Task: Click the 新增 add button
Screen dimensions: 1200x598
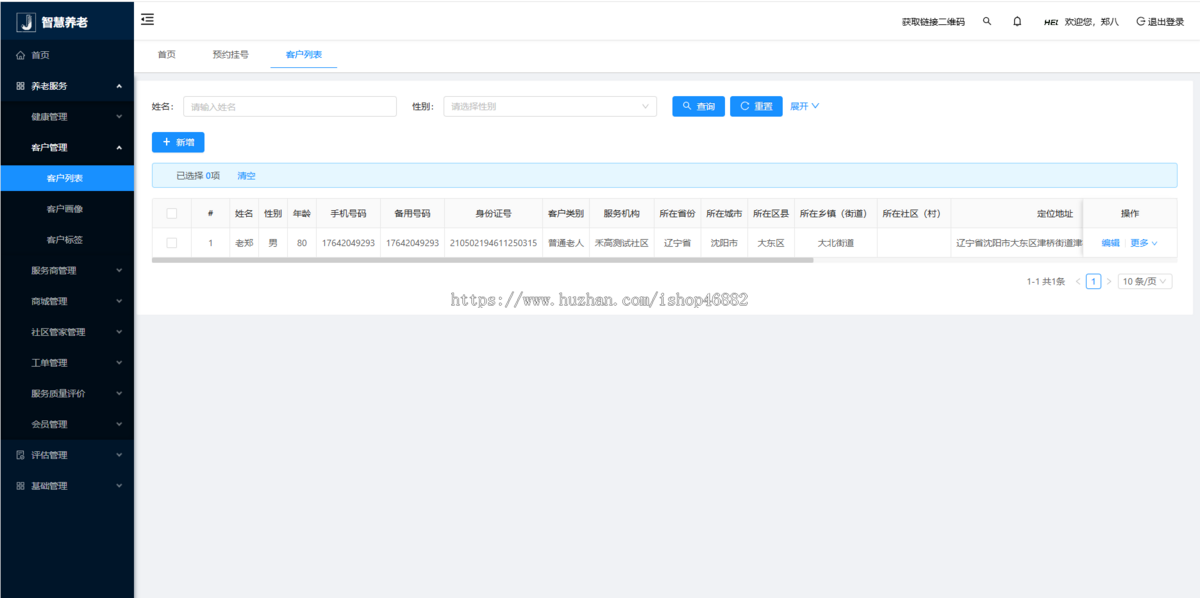Action: click(x=178, y=142)
